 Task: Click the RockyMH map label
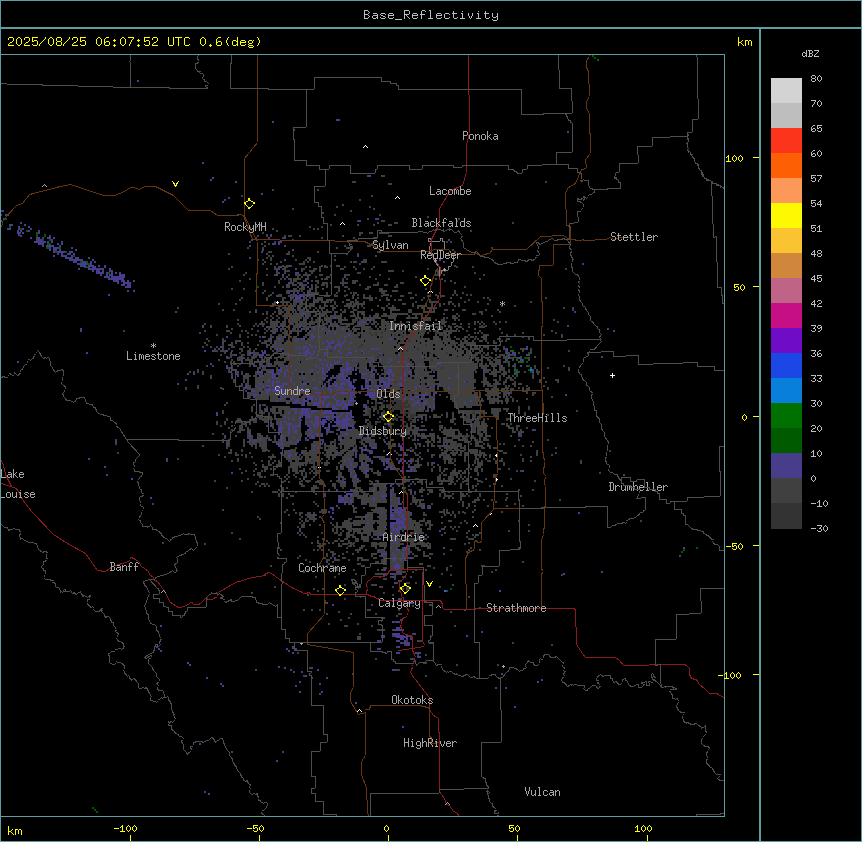click(x=245, y=227)
